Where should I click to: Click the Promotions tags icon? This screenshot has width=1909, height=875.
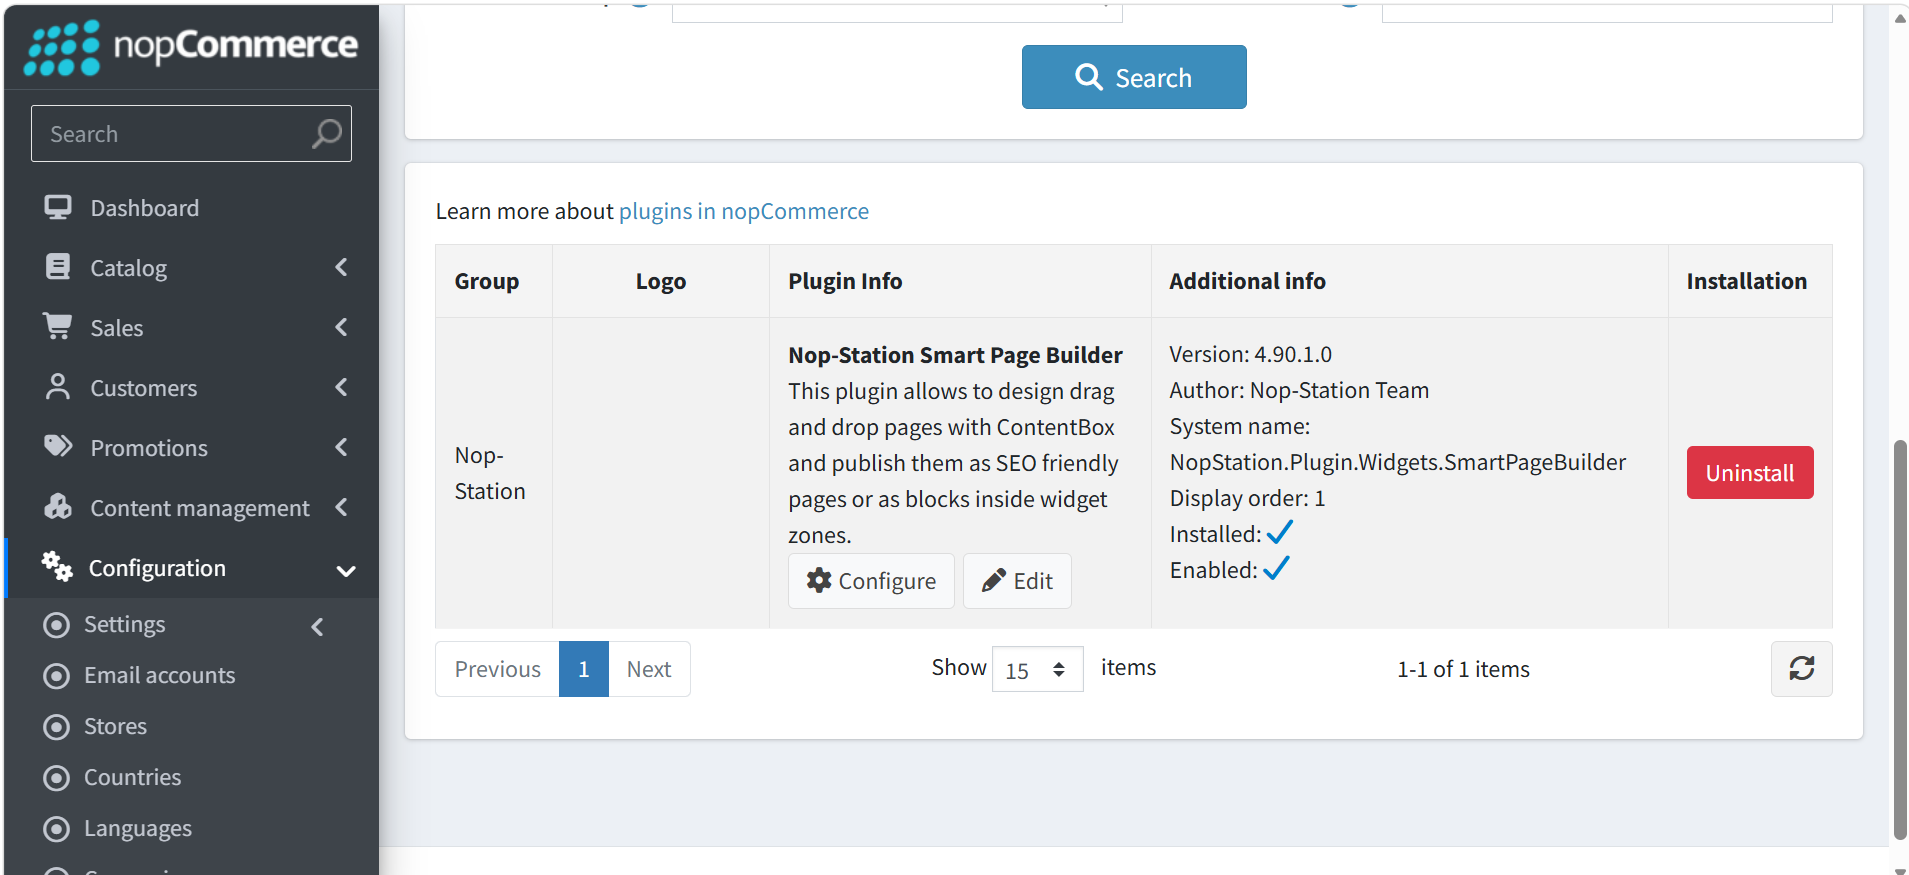point(58,446)
